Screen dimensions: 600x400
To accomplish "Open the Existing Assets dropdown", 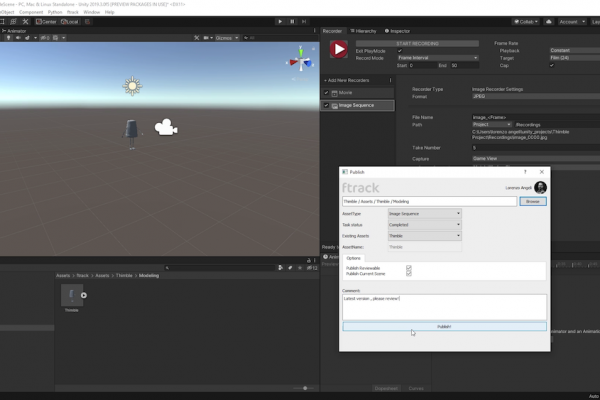I will (424, 236).
